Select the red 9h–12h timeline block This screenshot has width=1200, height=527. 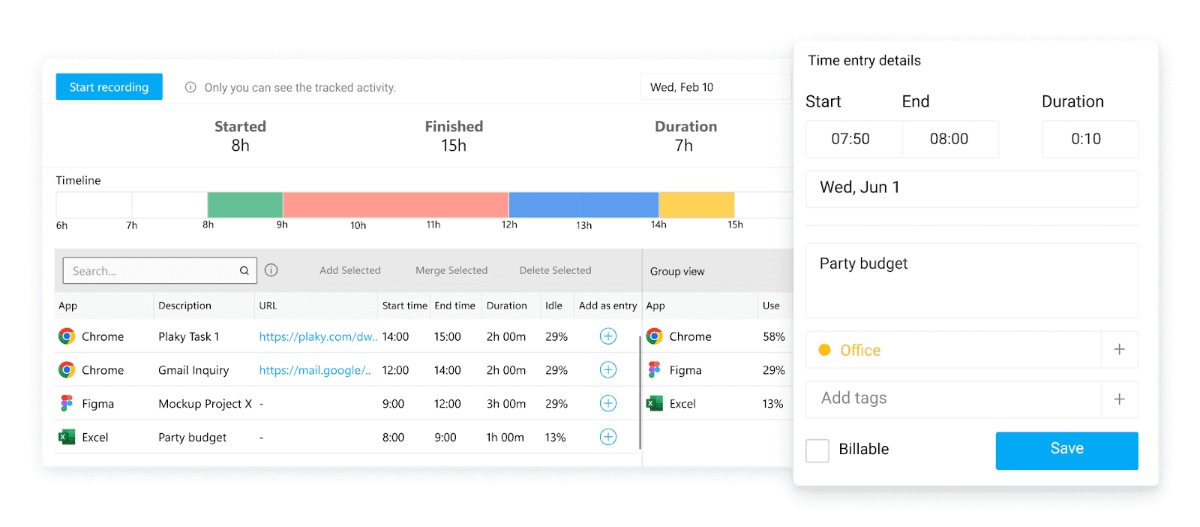[396, 205]
